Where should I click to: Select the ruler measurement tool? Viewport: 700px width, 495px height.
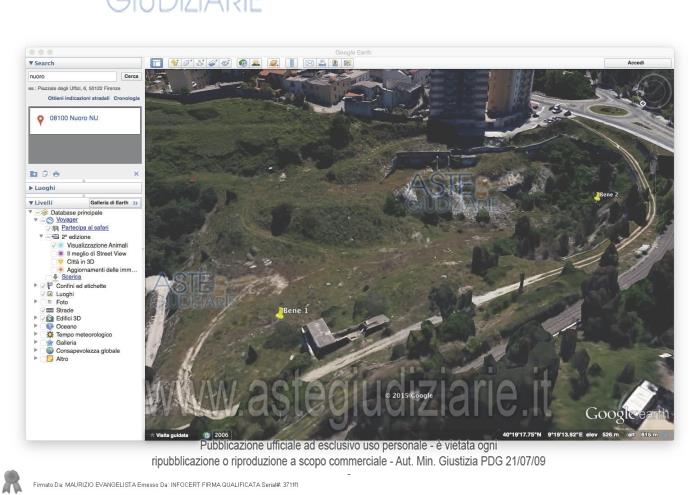(291, 62)
